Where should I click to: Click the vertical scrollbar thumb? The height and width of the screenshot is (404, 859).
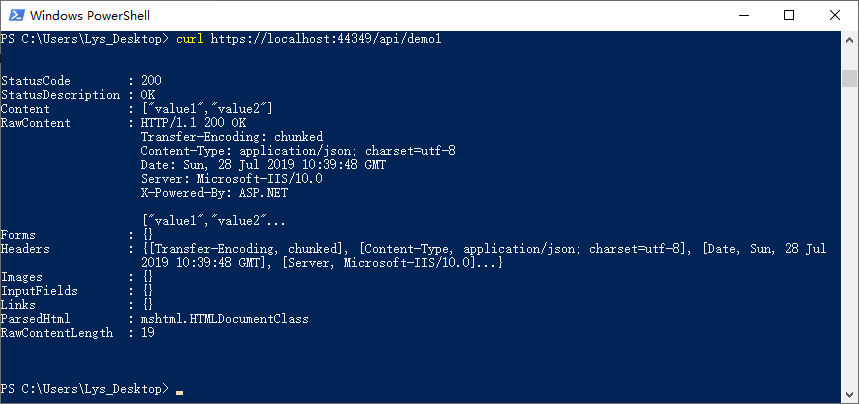click(849, 79)
